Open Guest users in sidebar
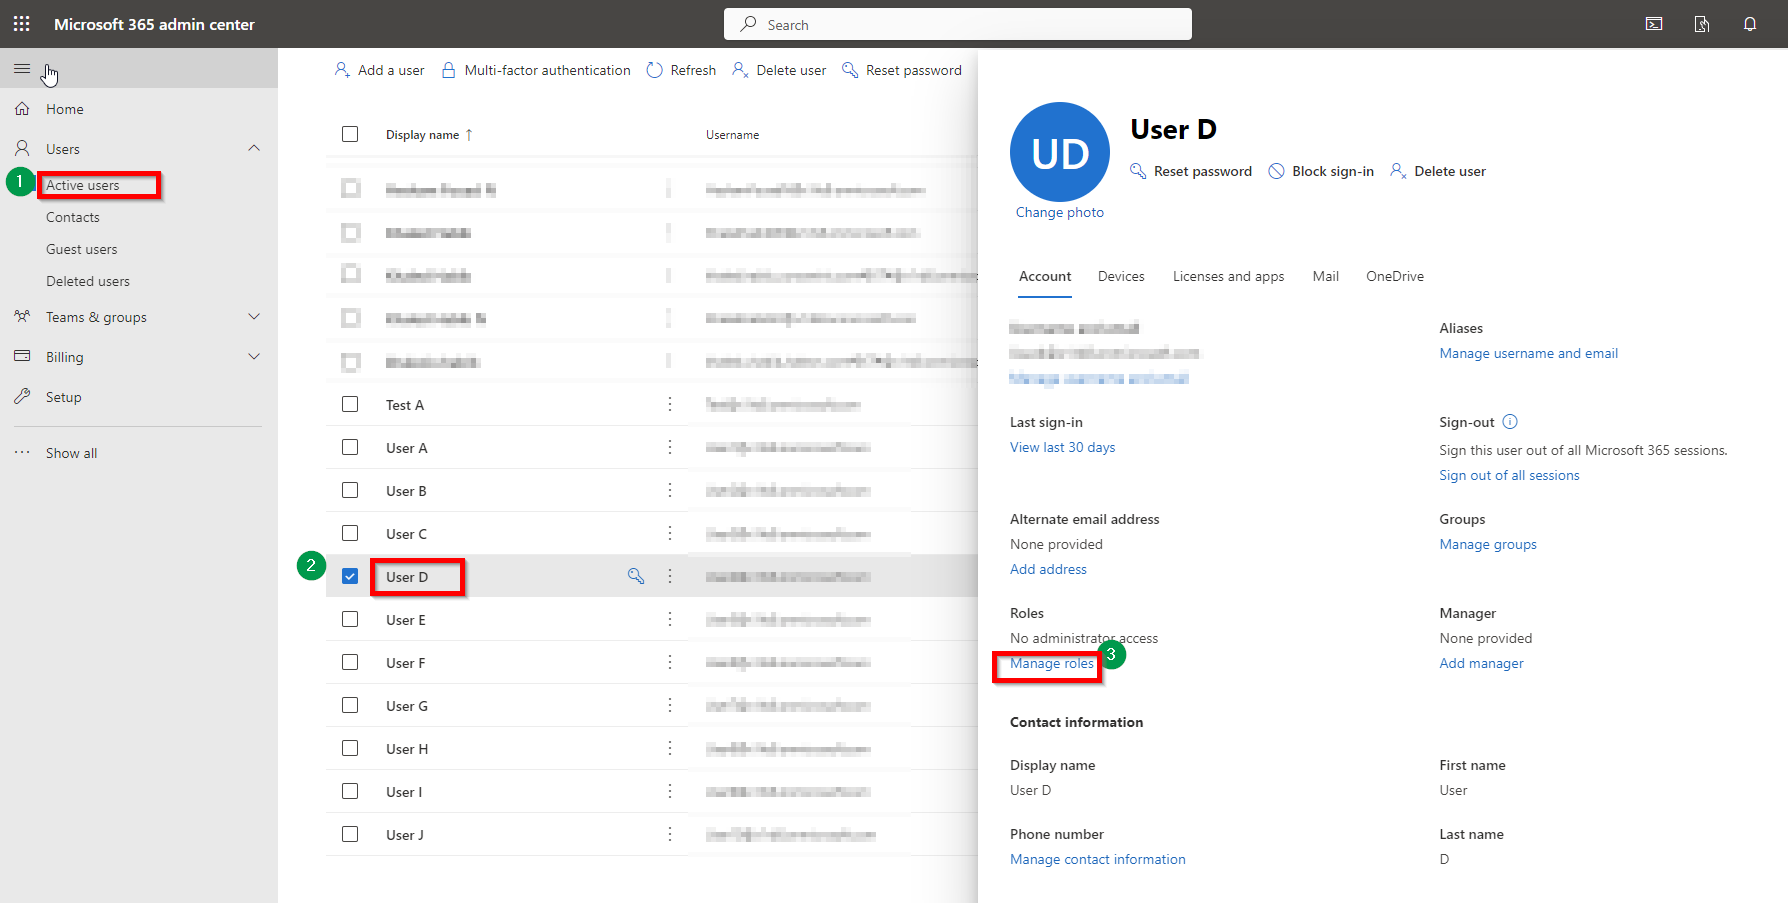The width and height of the screenshot is (1788, 903). [x=82, y=249]
